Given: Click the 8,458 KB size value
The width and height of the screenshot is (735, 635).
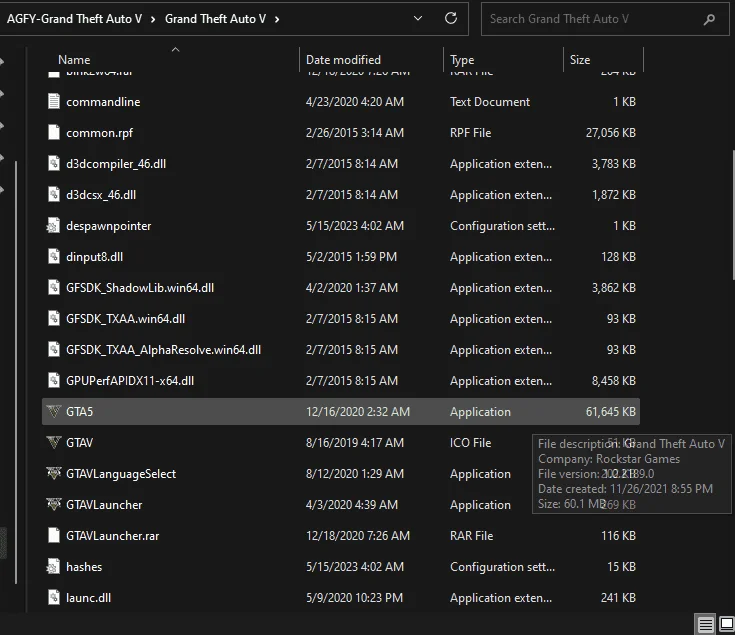Looking at the screenshot, I should pos(614,381).
